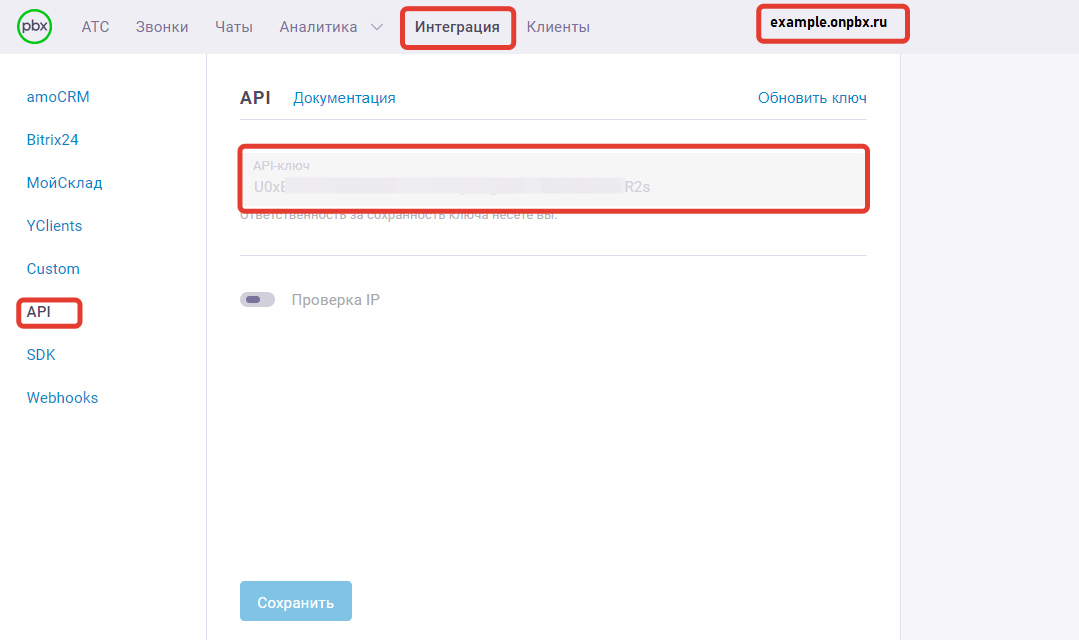This screenshot has height=640, width=1079.
Task: Select Bitrix24 integration in sidebar
Action: [52, 140]
